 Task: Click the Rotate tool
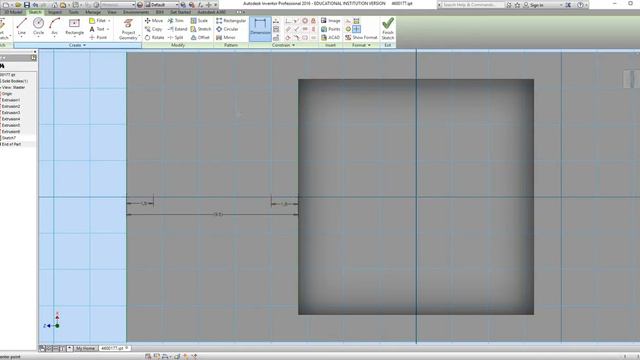click(x=154, y=38)
